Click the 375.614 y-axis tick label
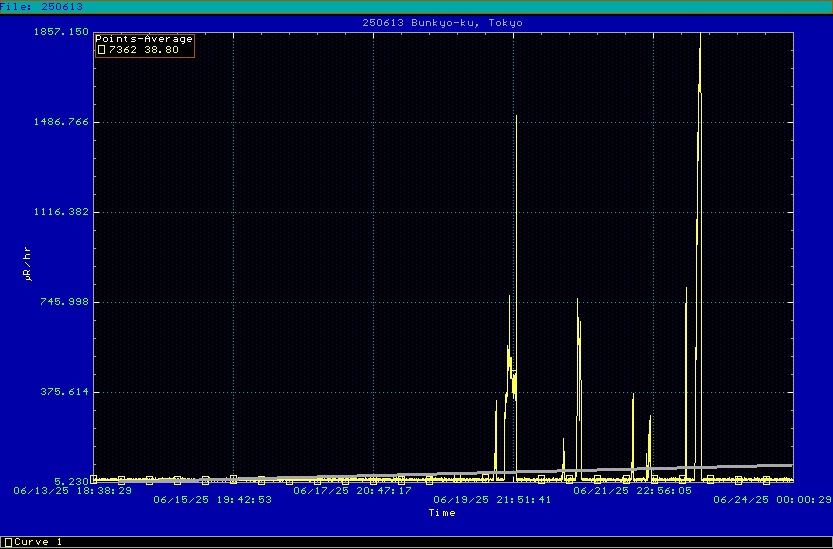The image size is (833, 549). click(x=67, y=392)
